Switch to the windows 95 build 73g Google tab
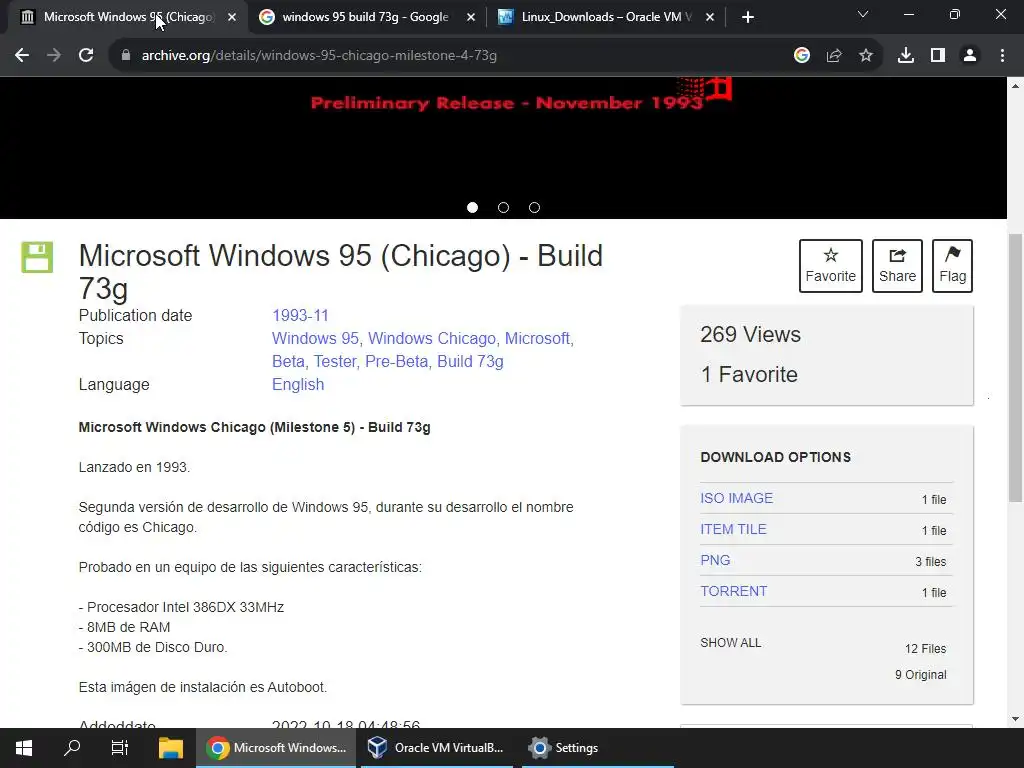This screenshot has width=1024, height=768. [366, 17]
